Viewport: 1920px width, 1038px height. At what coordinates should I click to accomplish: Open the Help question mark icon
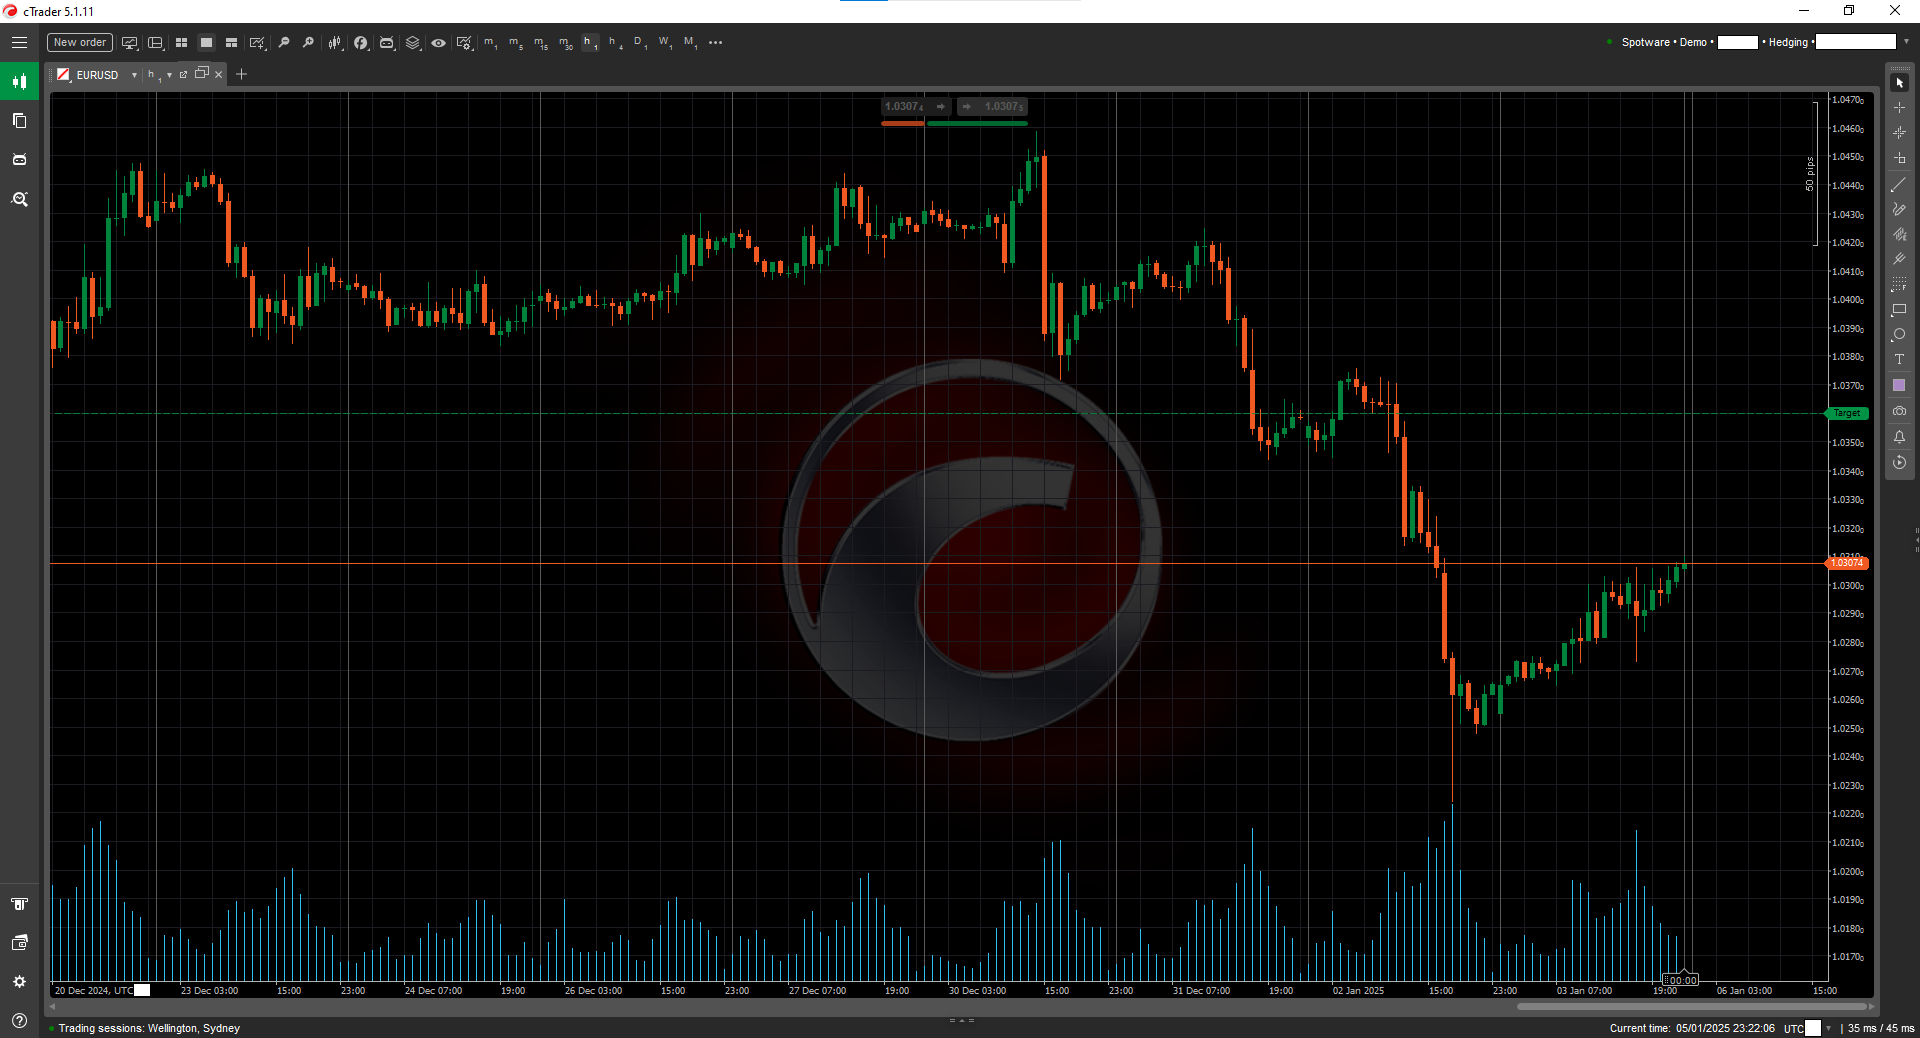19,1020
